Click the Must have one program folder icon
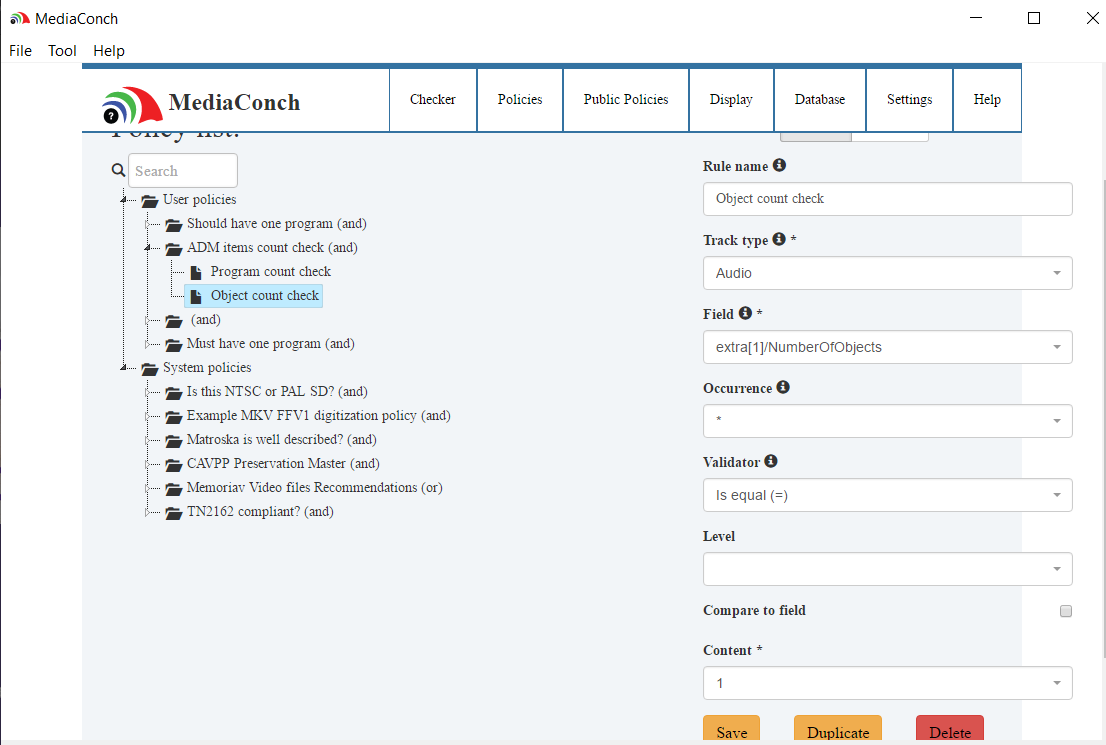 click(x=174, y=345)
